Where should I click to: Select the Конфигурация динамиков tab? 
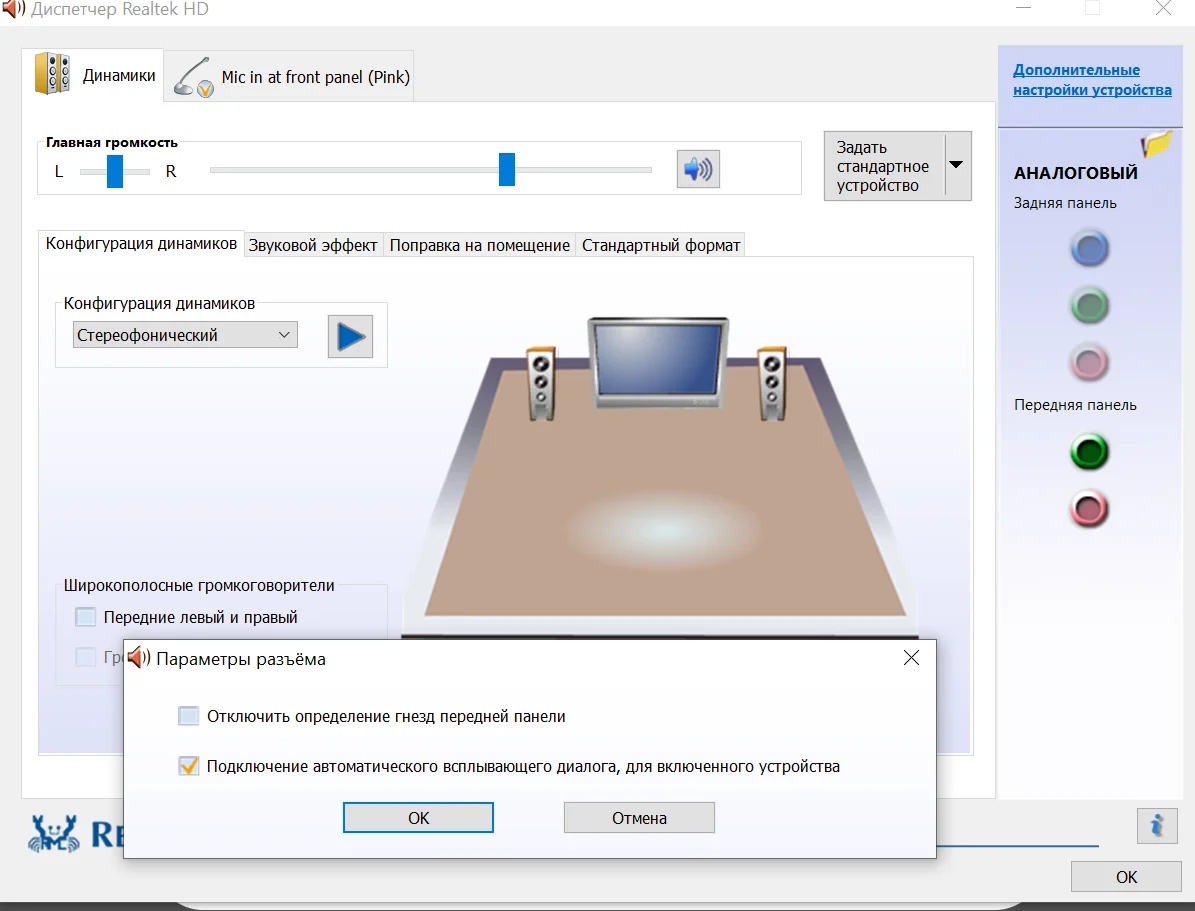(141, 243)
